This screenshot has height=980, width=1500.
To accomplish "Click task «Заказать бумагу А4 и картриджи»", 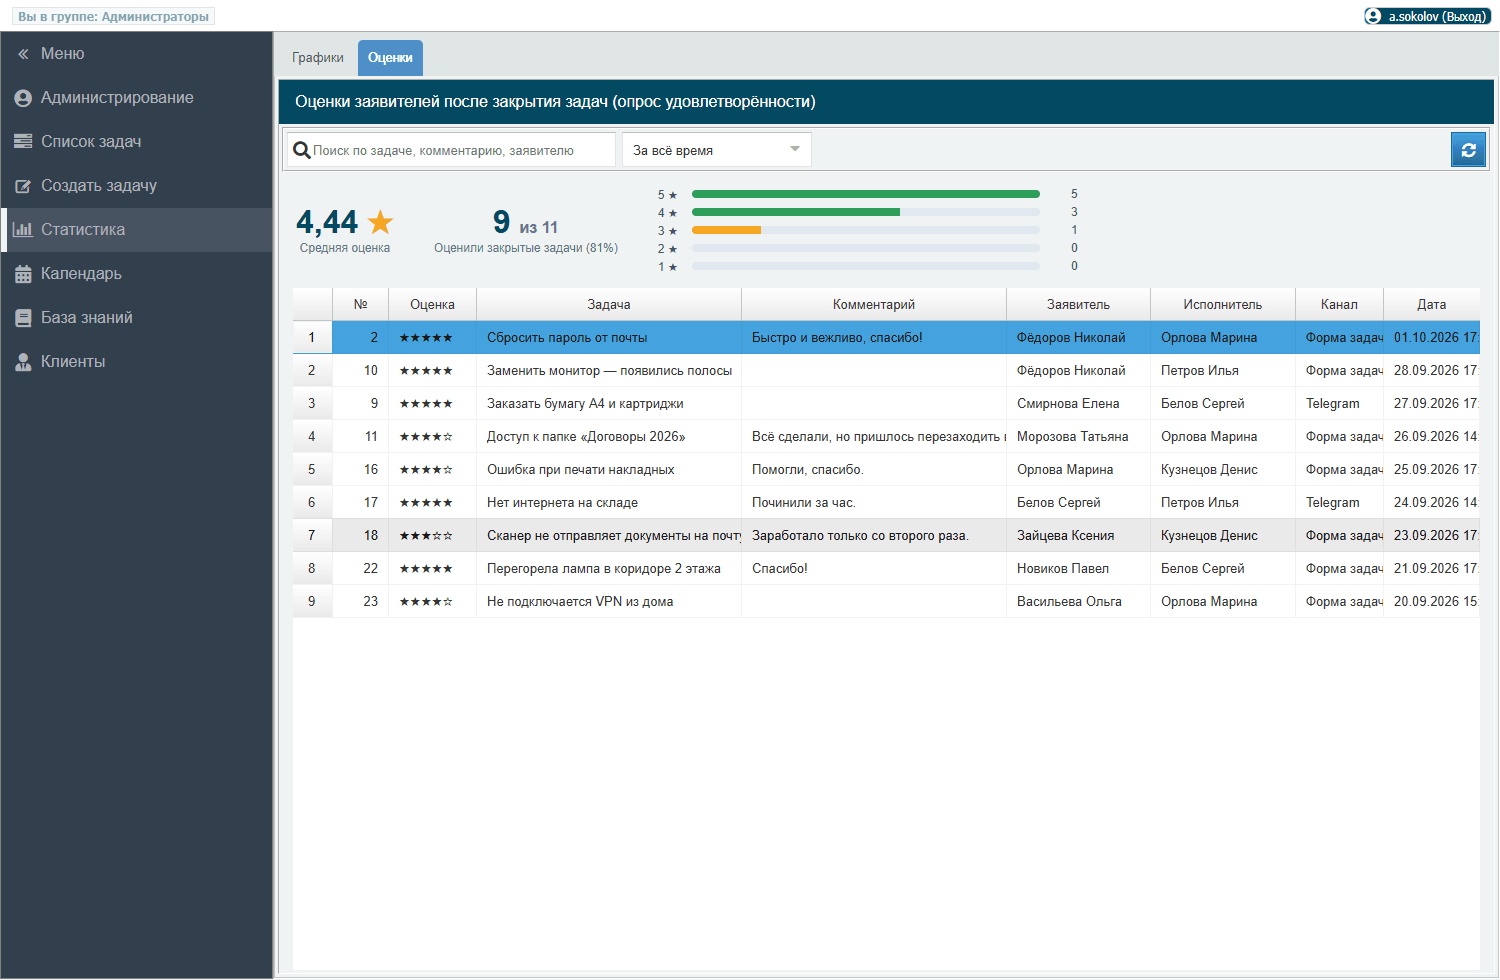I will tap(585, 404).
